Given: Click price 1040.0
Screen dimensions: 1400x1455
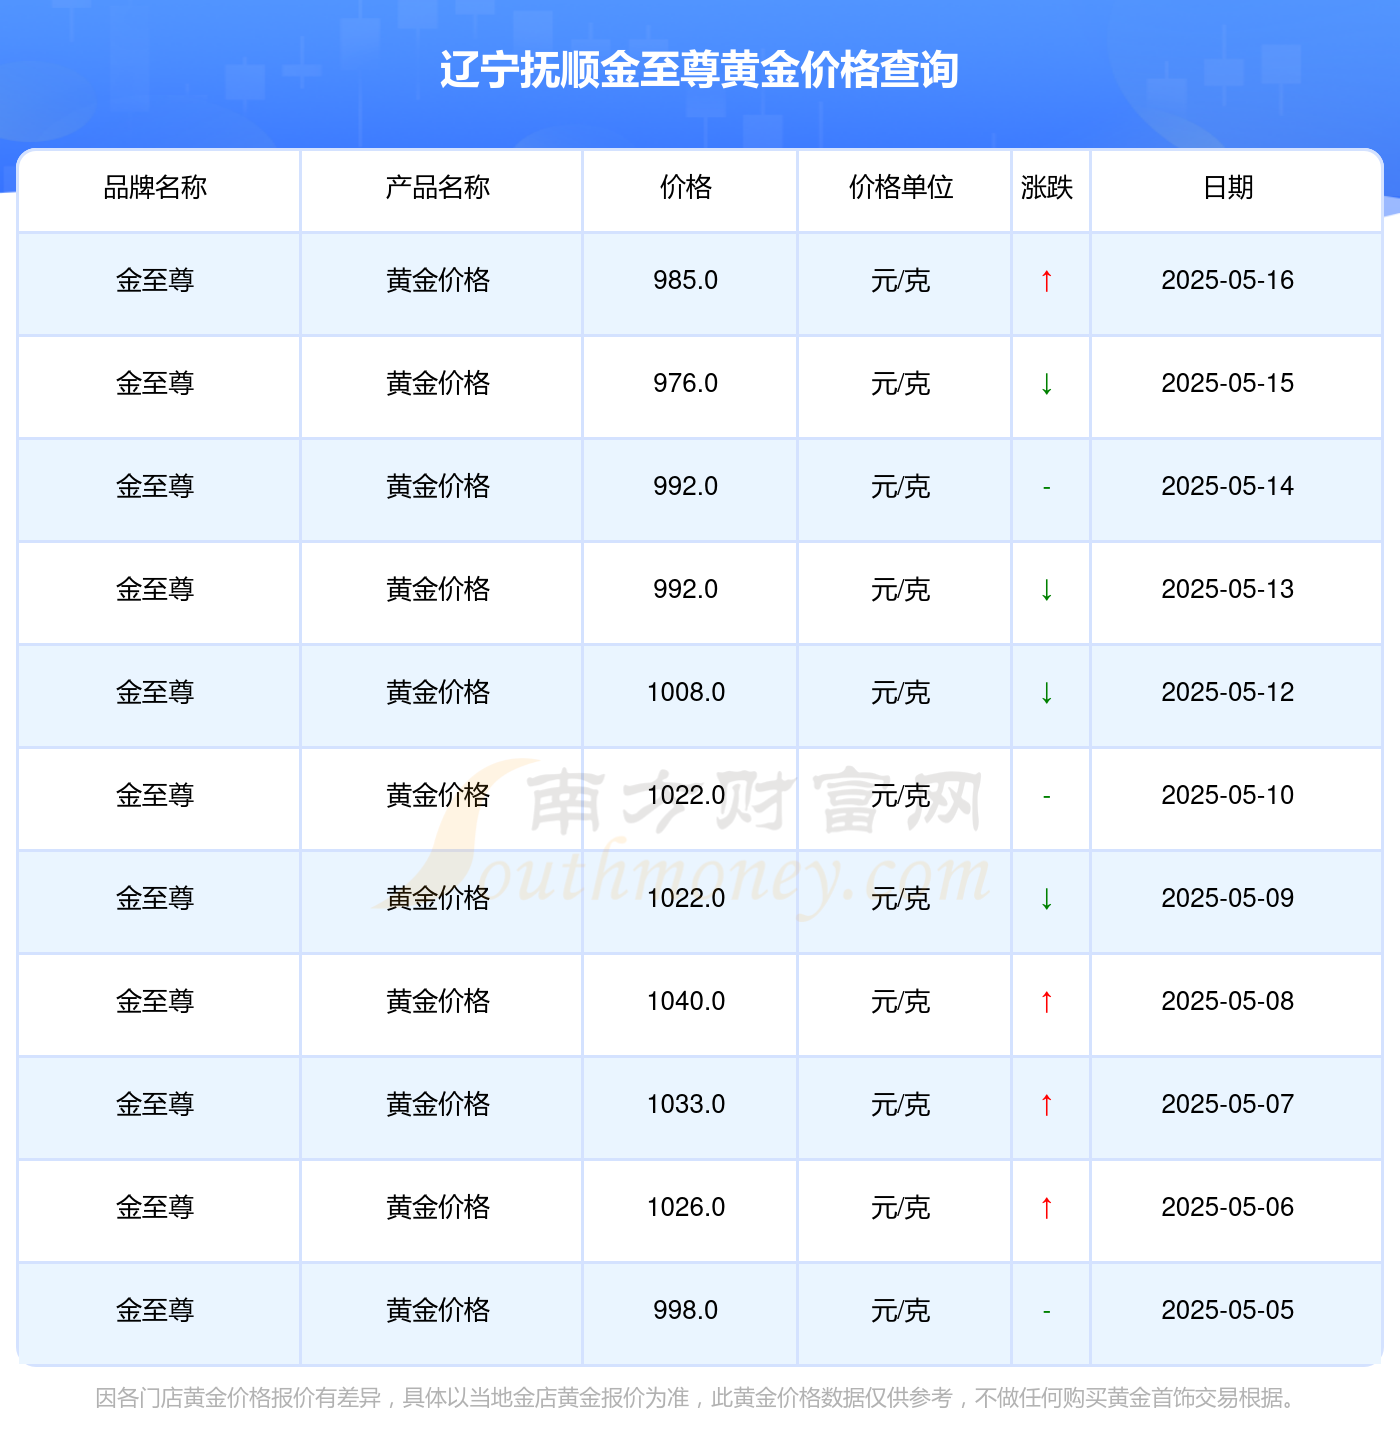Looking at the screenshot, I should click(686, 1002).
